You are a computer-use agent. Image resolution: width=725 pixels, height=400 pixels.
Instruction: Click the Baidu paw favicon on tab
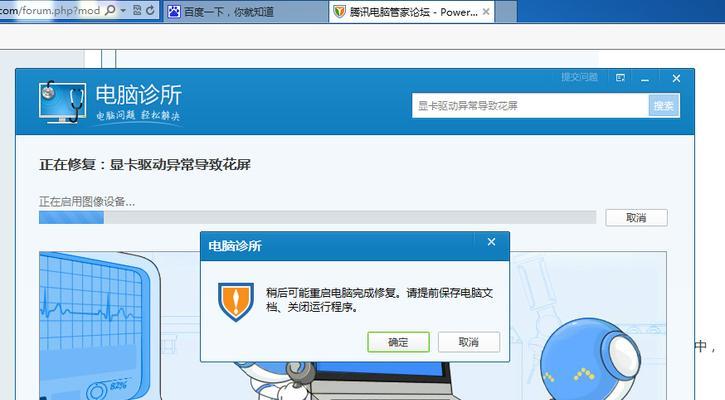(174, 12)
